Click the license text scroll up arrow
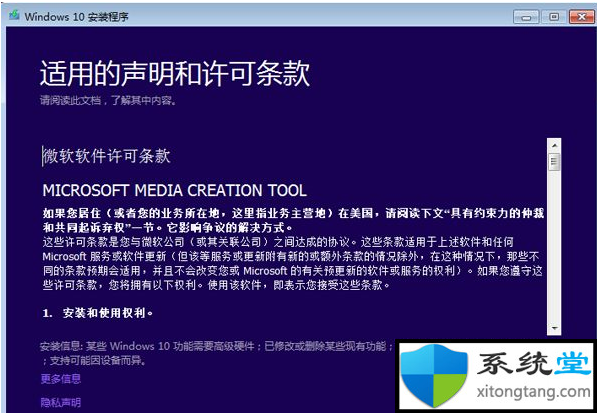597x413 pixels. [x=554, y=145]
